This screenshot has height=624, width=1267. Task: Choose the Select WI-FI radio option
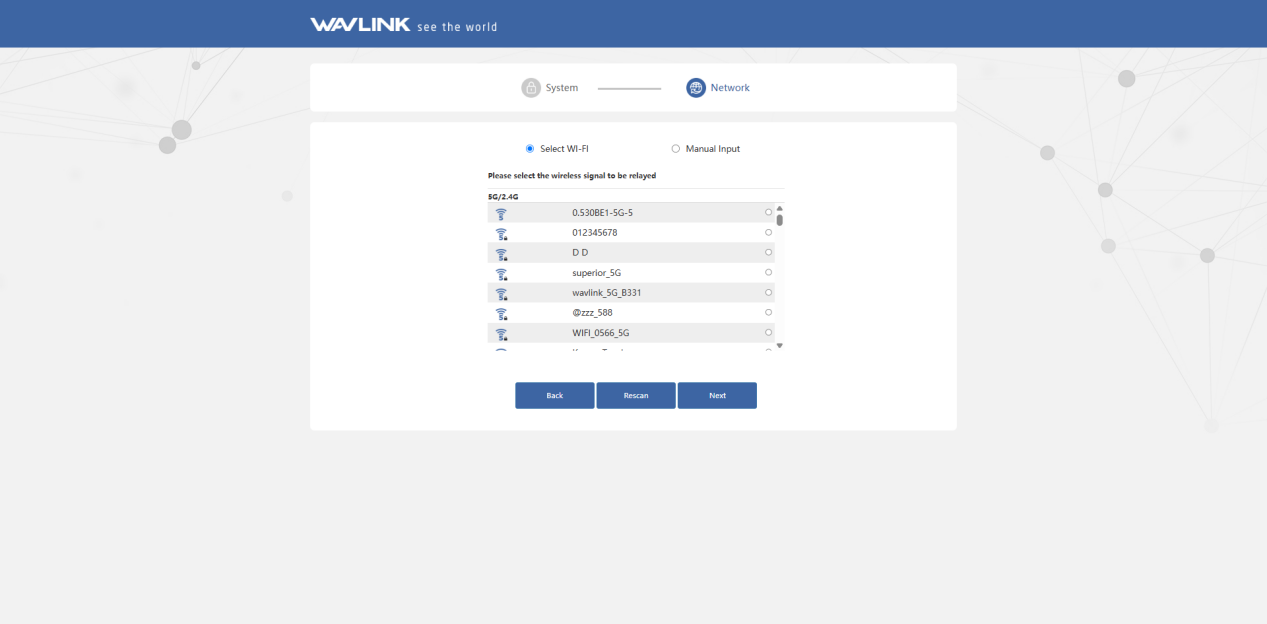pyautogui.click(x=530, y=149)
